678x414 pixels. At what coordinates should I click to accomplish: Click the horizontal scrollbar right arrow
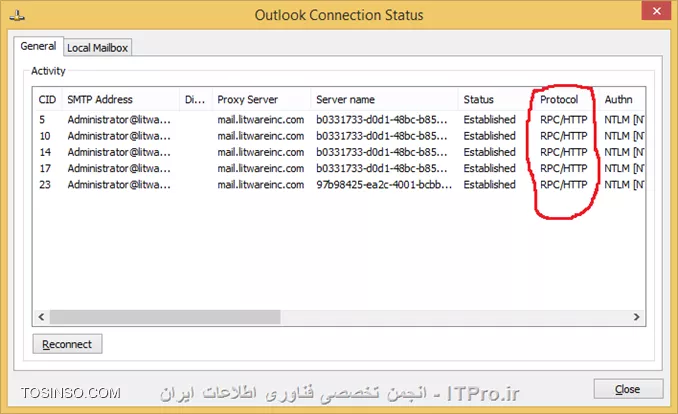tap(636, 317)
